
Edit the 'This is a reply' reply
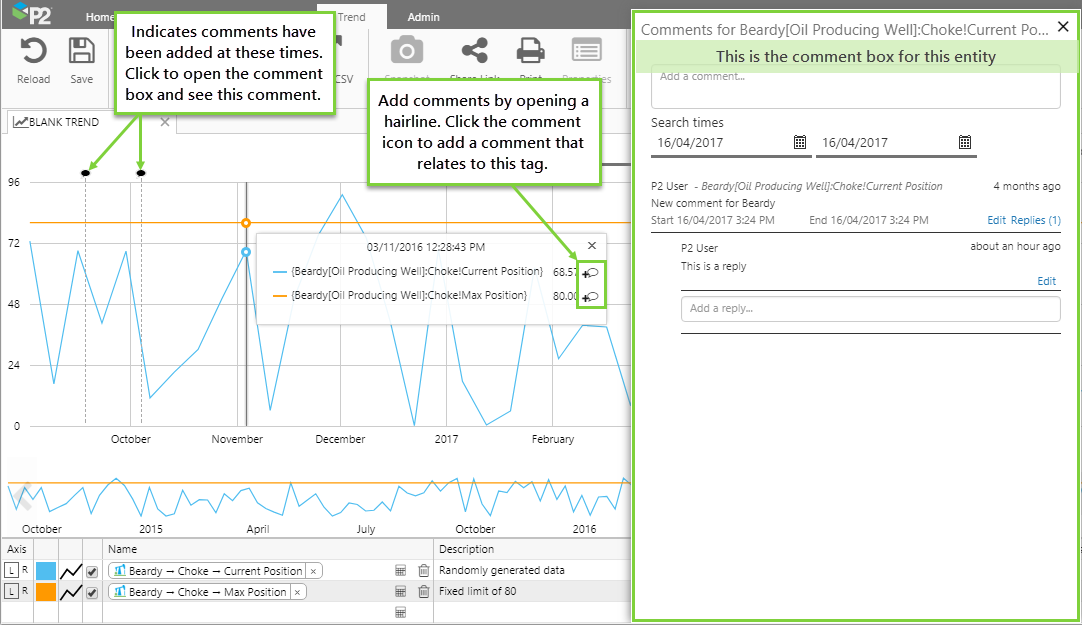pos(1046,281)
